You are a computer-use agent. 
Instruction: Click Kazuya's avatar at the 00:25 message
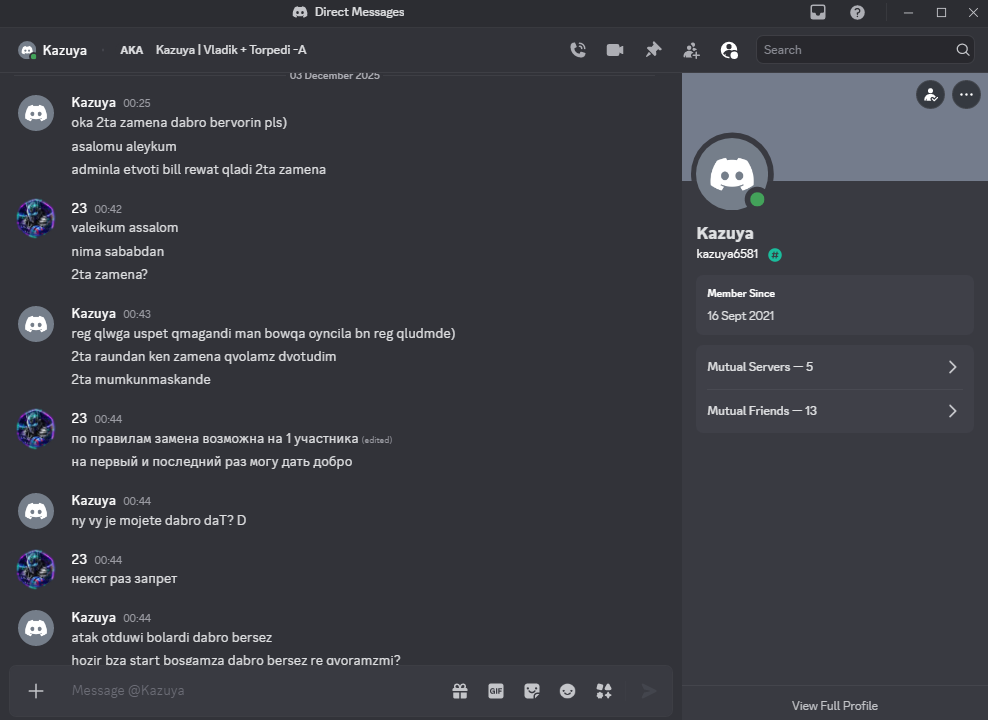(36, 113)
